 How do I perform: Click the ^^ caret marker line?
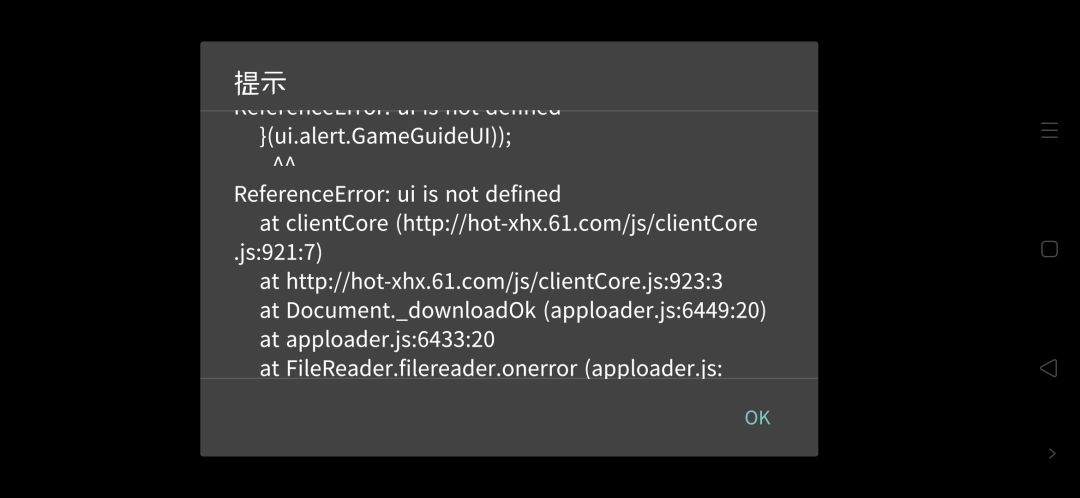point(284,164)
